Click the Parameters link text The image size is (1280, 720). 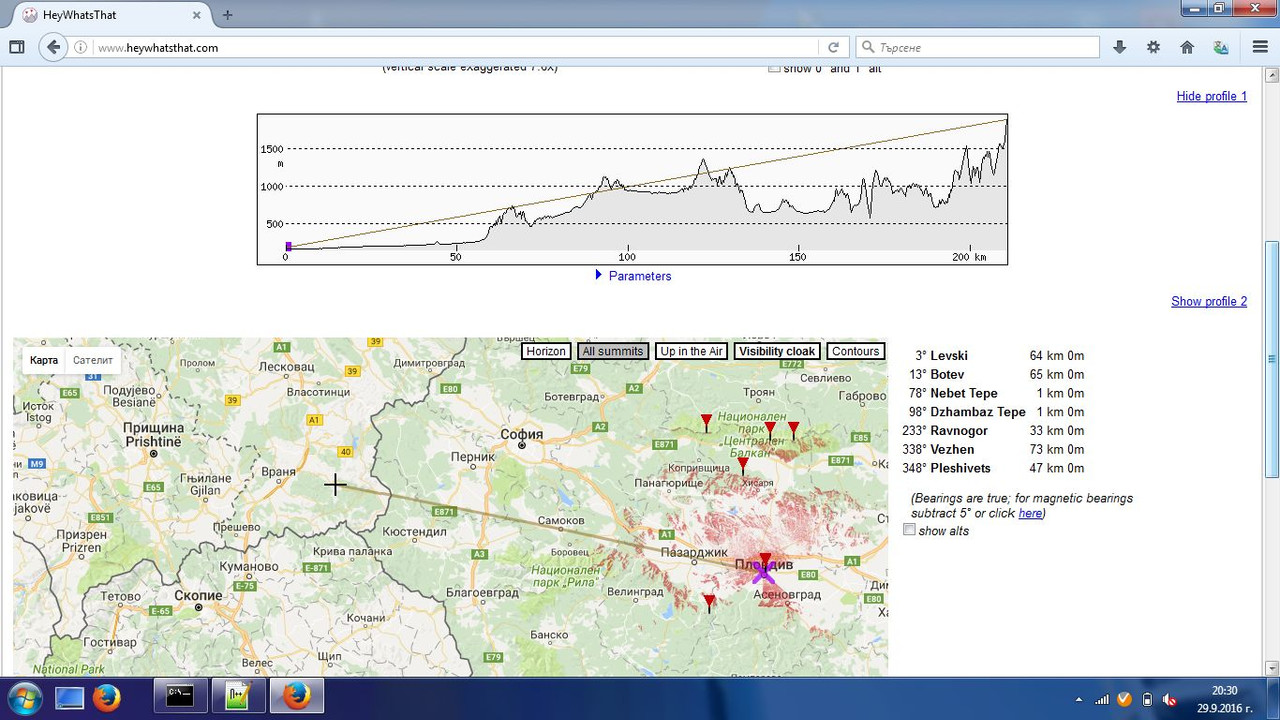click(640, 276)
